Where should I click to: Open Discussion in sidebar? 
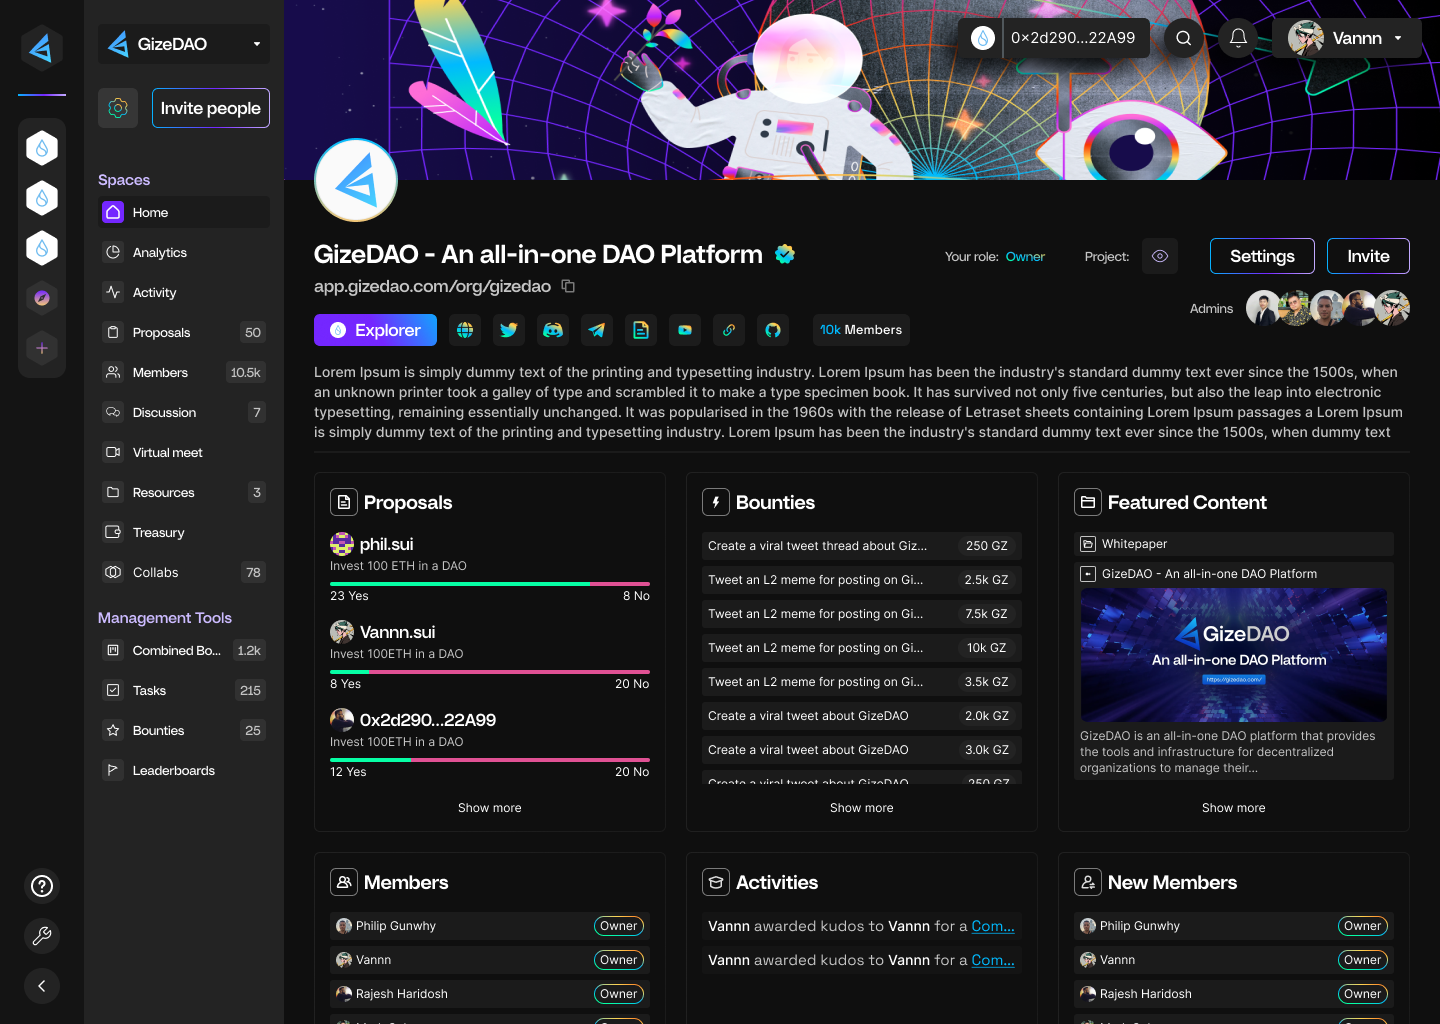[x=184, y=412]
